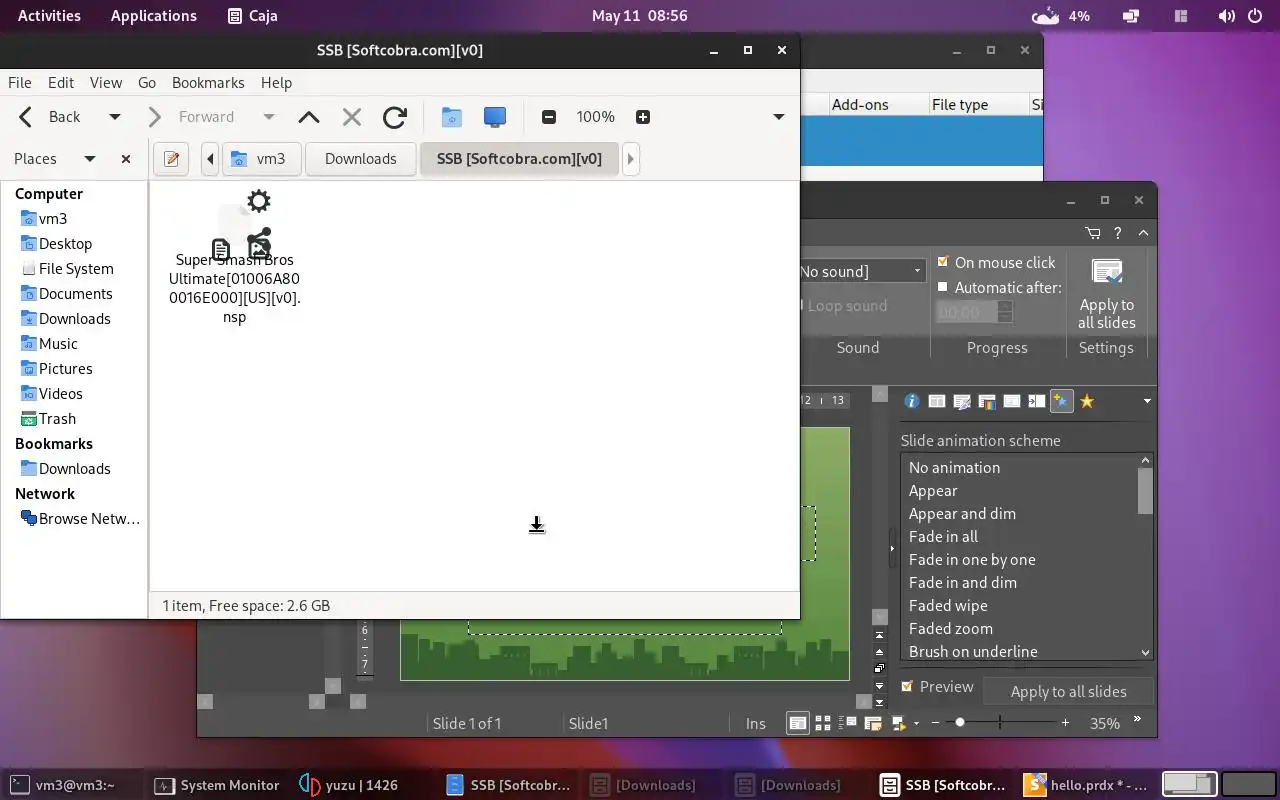Open the Places side pane dropdown

pyautogui.click(x=90, y=159)
